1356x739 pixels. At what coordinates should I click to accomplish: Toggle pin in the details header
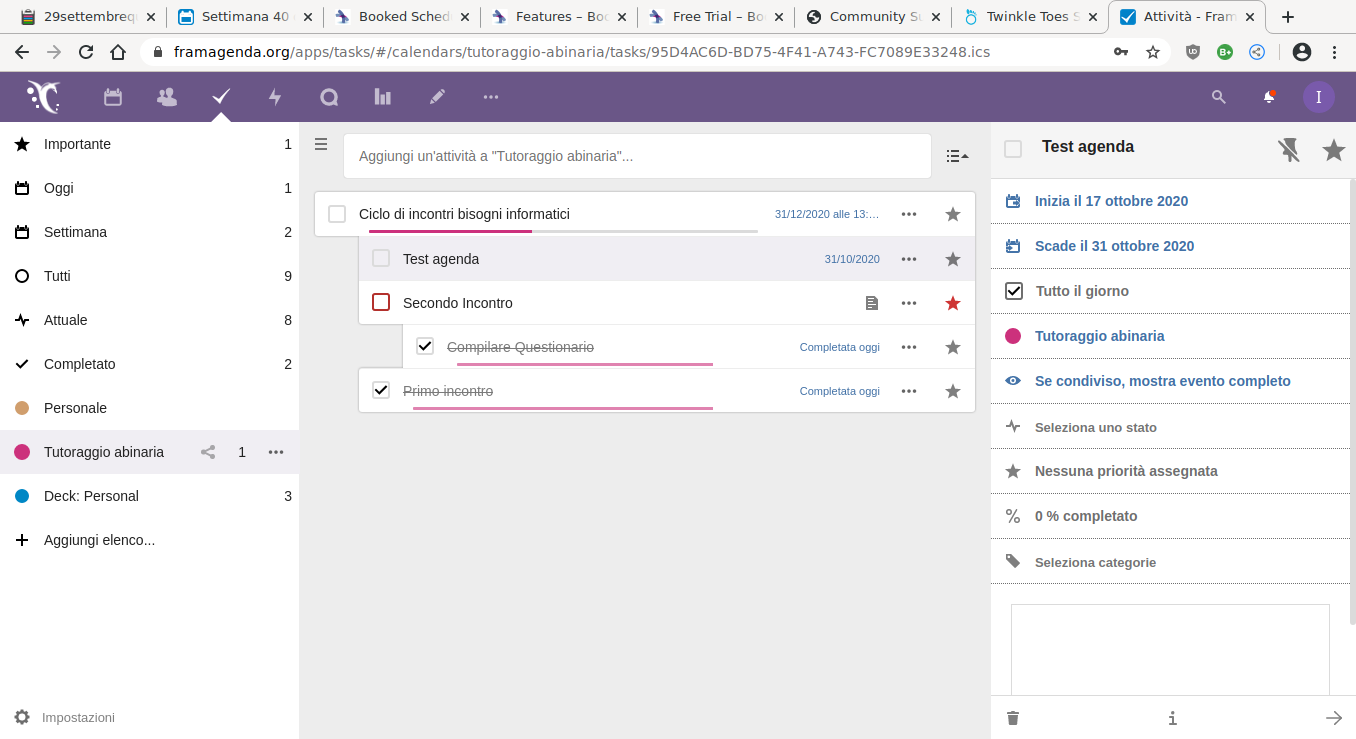1290,150
